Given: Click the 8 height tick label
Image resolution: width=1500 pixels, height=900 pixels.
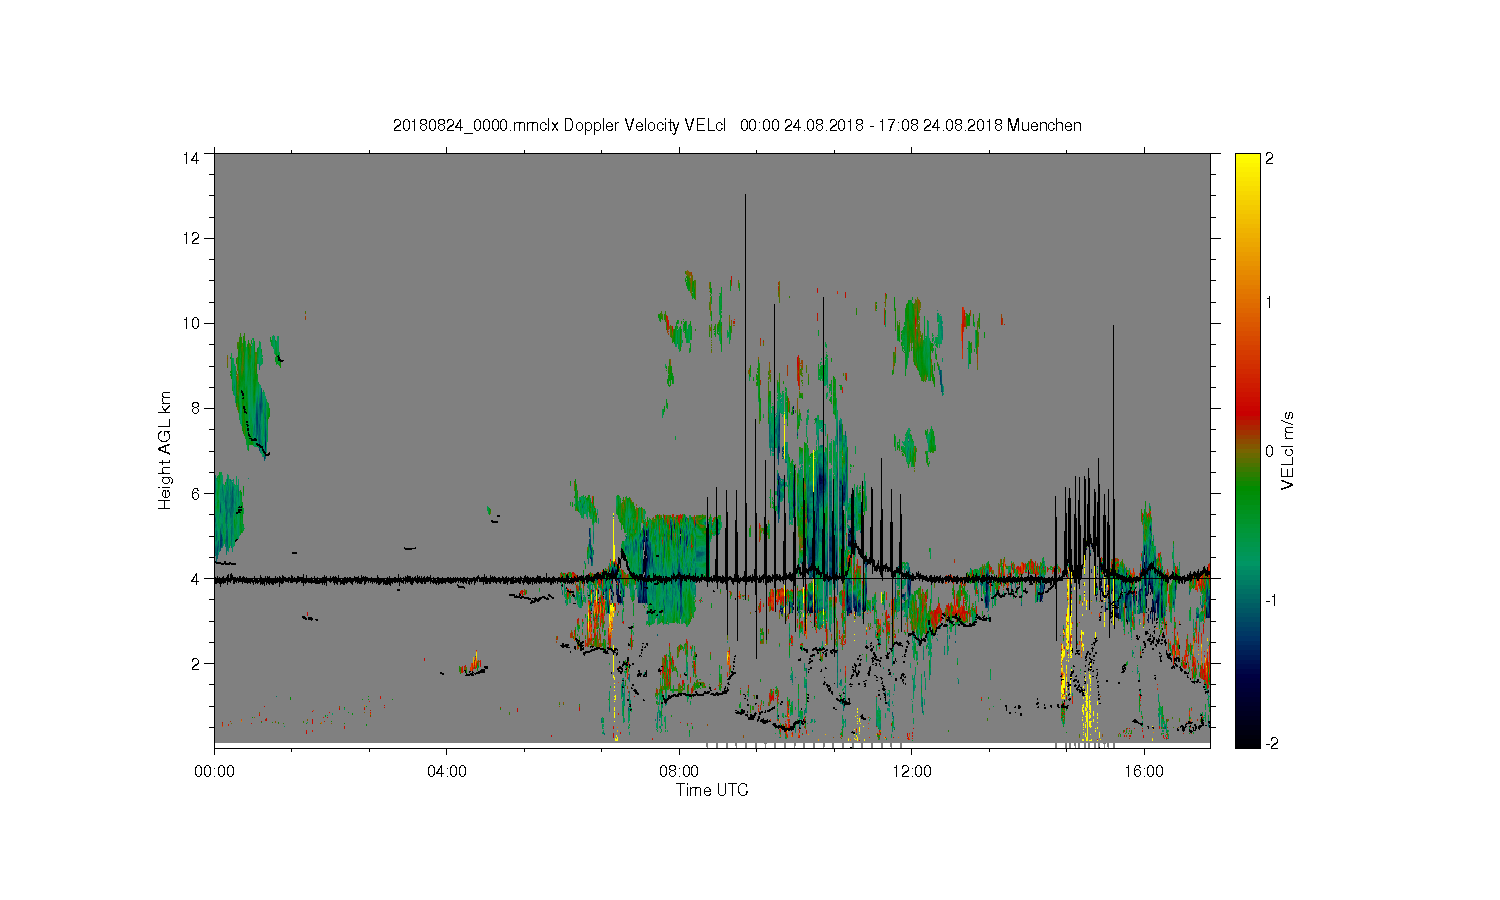Looking at the screenshot, I should (196, 408).
